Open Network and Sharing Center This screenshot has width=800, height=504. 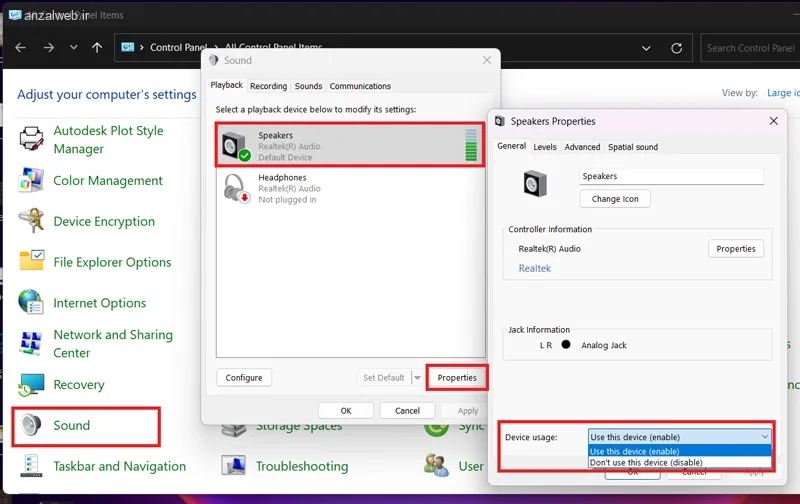tap(112, 344)
